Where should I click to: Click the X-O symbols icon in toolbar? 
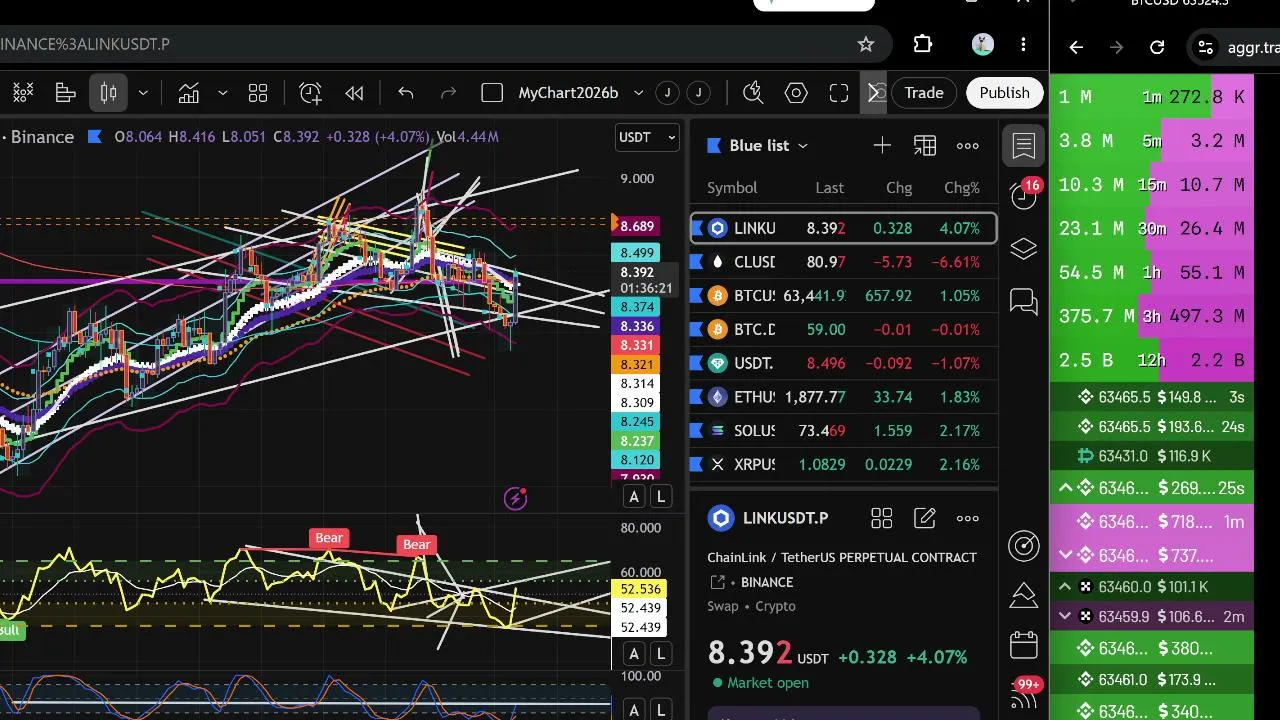tap(22, 93)
